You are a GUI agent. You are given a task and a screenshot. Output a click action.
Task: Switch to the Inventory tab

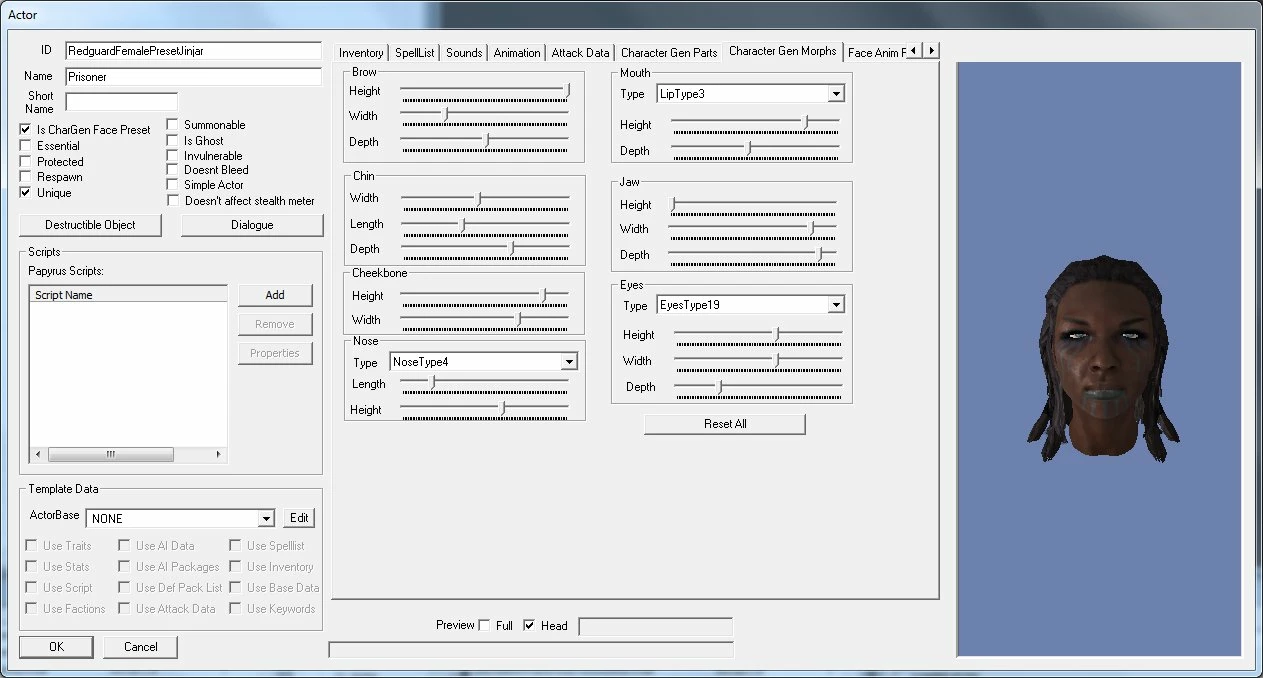coord(361,53)
